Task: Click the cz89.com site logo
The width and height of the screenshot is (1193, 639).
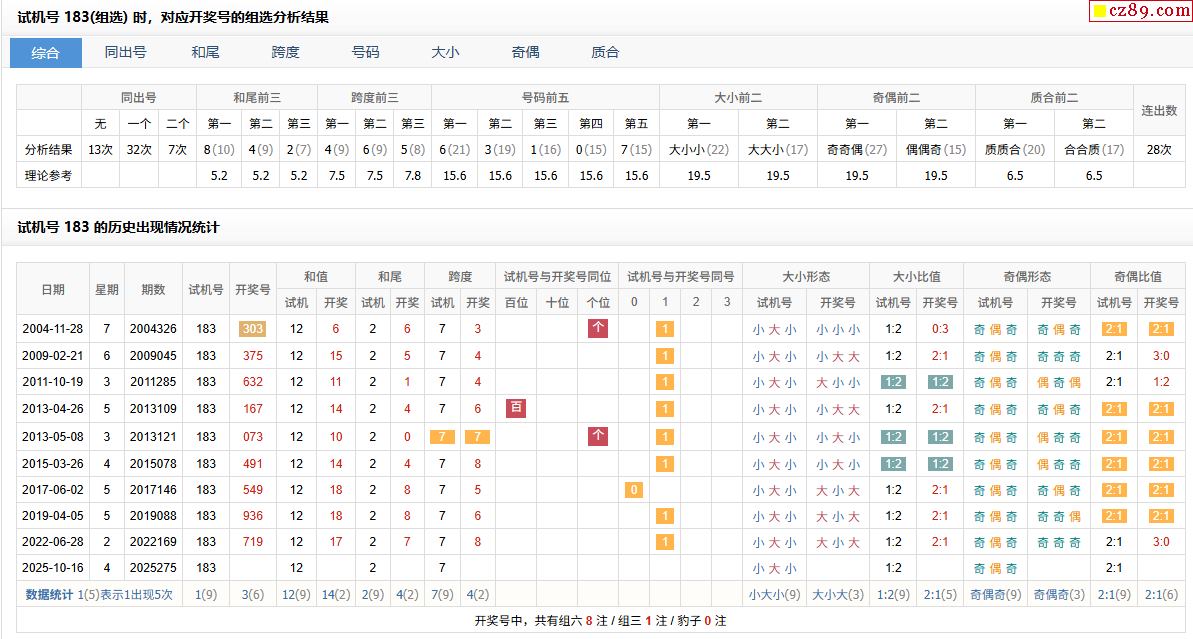Action: (x=1140, y=11)
